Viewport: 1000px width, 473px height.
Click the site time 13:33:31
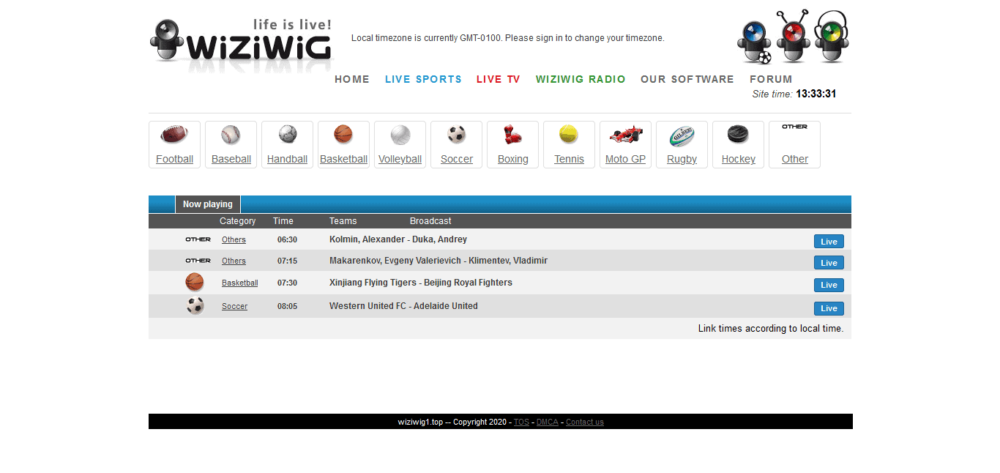point(816,94)
